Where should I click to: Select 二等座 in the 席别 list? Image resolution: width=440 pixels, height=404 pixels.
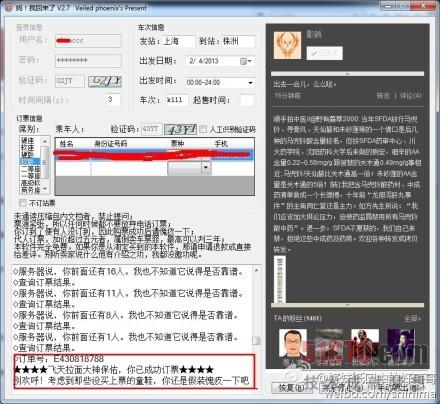click(x=30, y=169)
